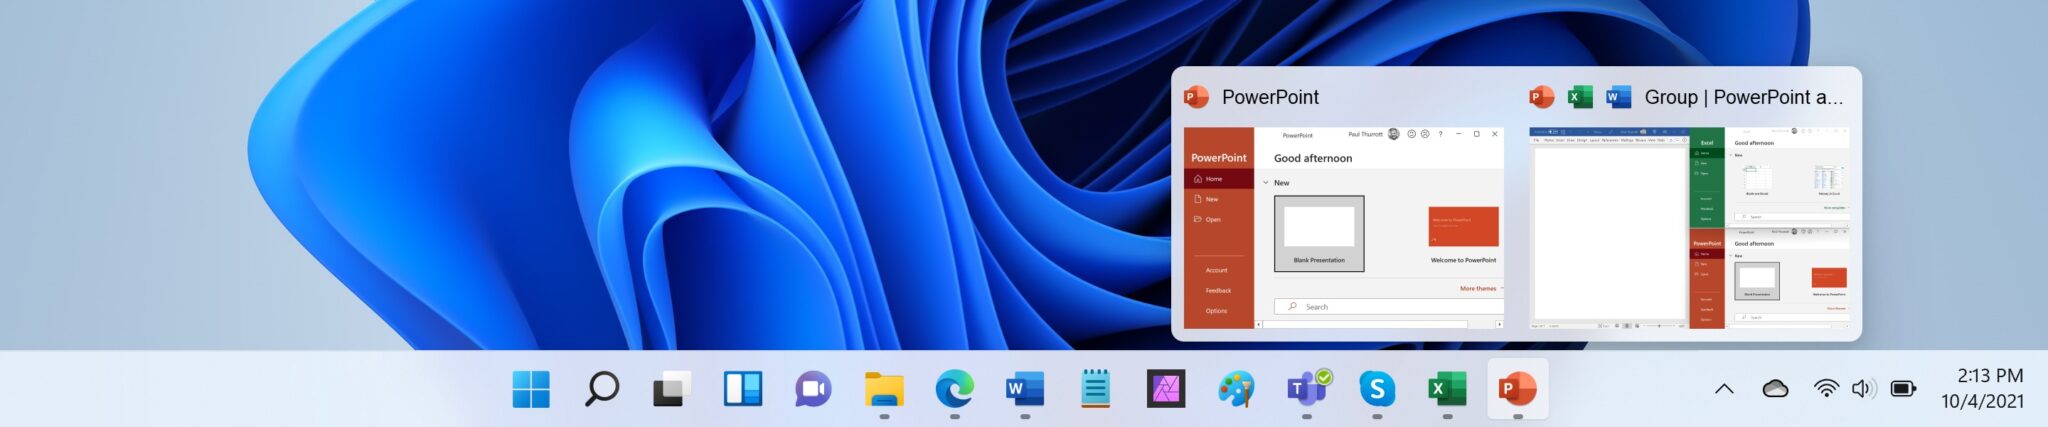Image resolution: width=2048 pixels, height=427 pixels.
Task: Select Open in the PowerPoint preview sidebar
Action: (1219, 219)
